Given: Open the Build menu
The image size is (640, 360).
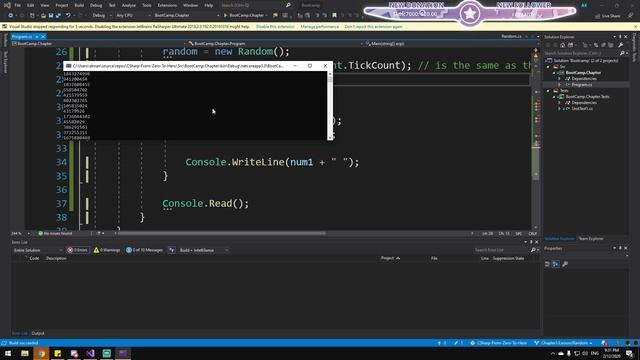Looking at the screenshot, I should [79, 5].
